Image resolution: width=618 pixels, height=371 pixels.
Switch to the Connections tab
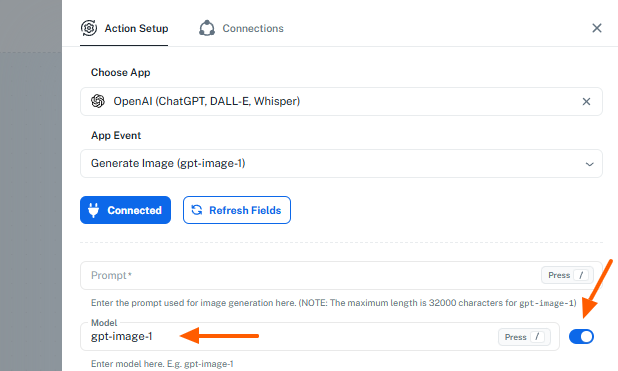point(241,28)
